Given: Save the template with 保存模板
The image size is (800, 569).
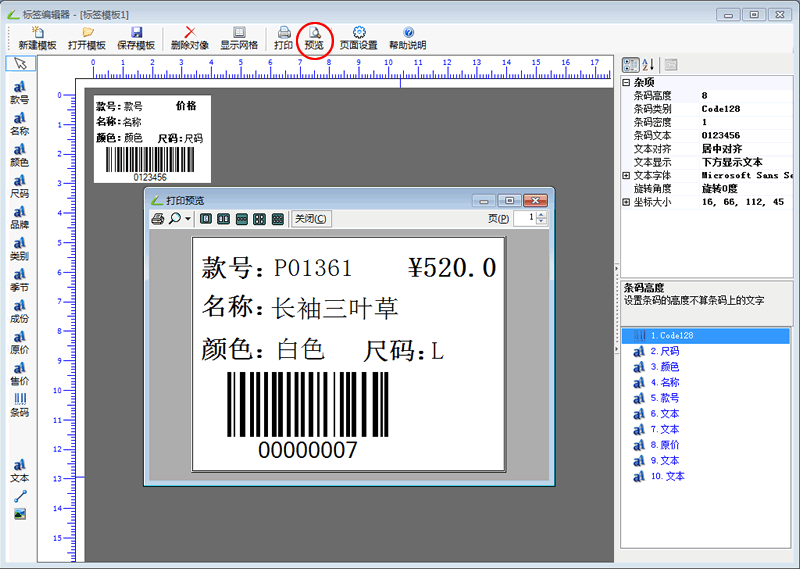Looking at the screenshot, I should 136,39.
